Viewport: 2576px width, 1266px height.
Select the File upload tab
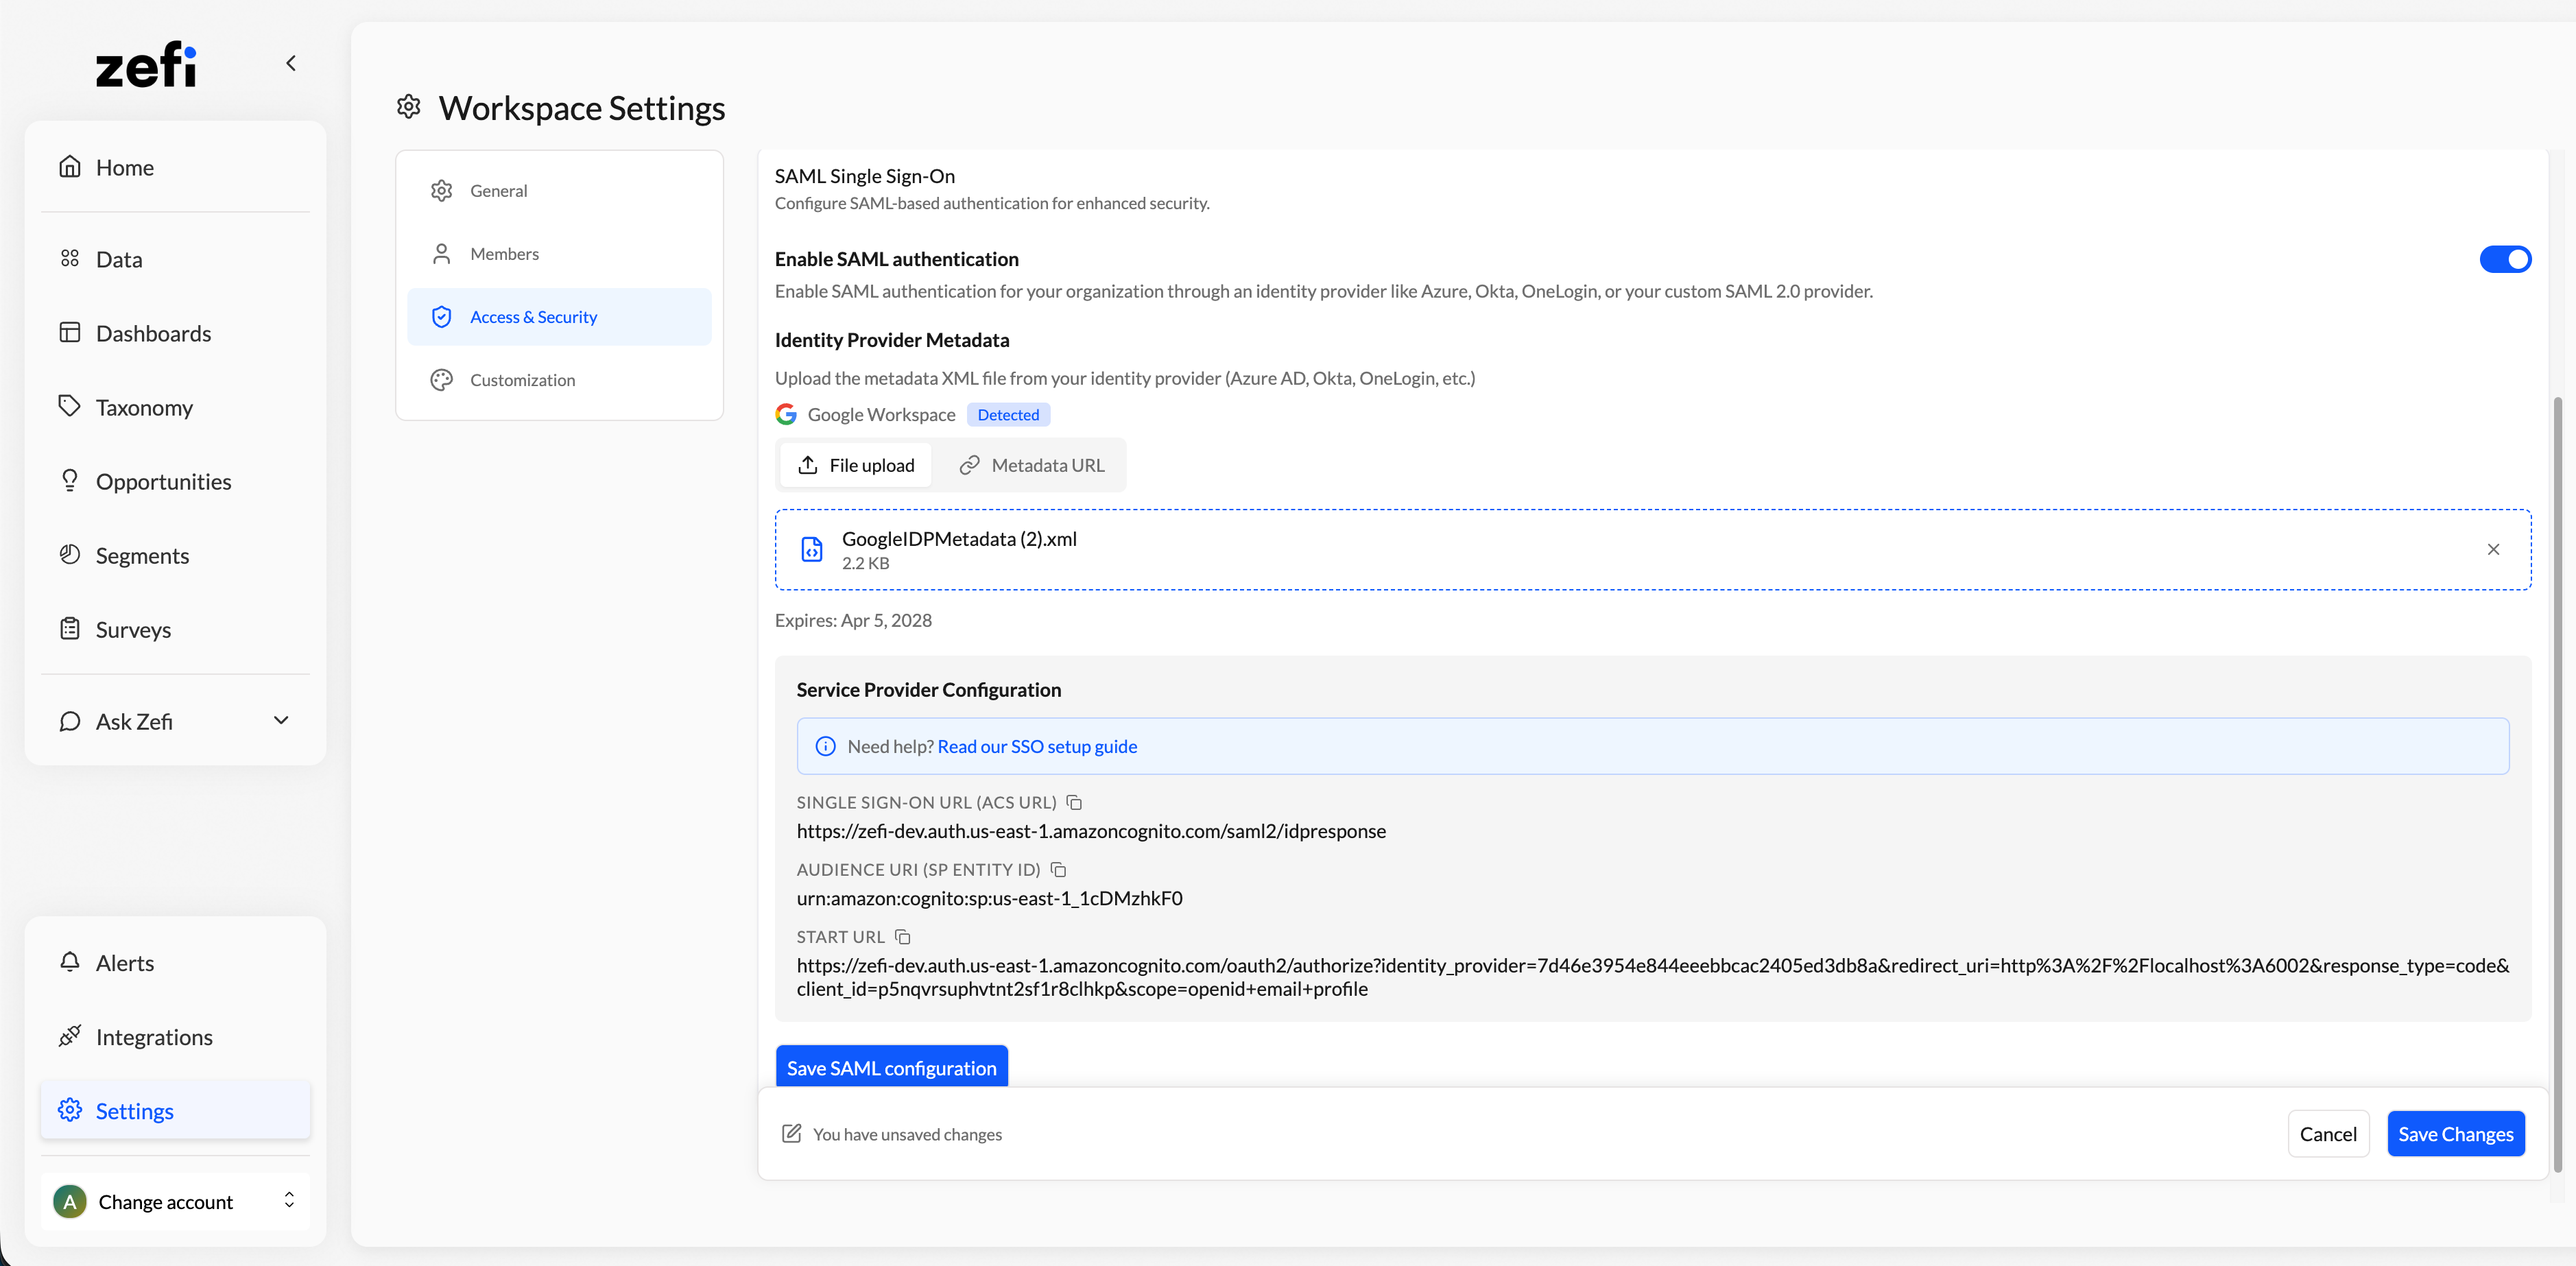[x=856, y=465]
